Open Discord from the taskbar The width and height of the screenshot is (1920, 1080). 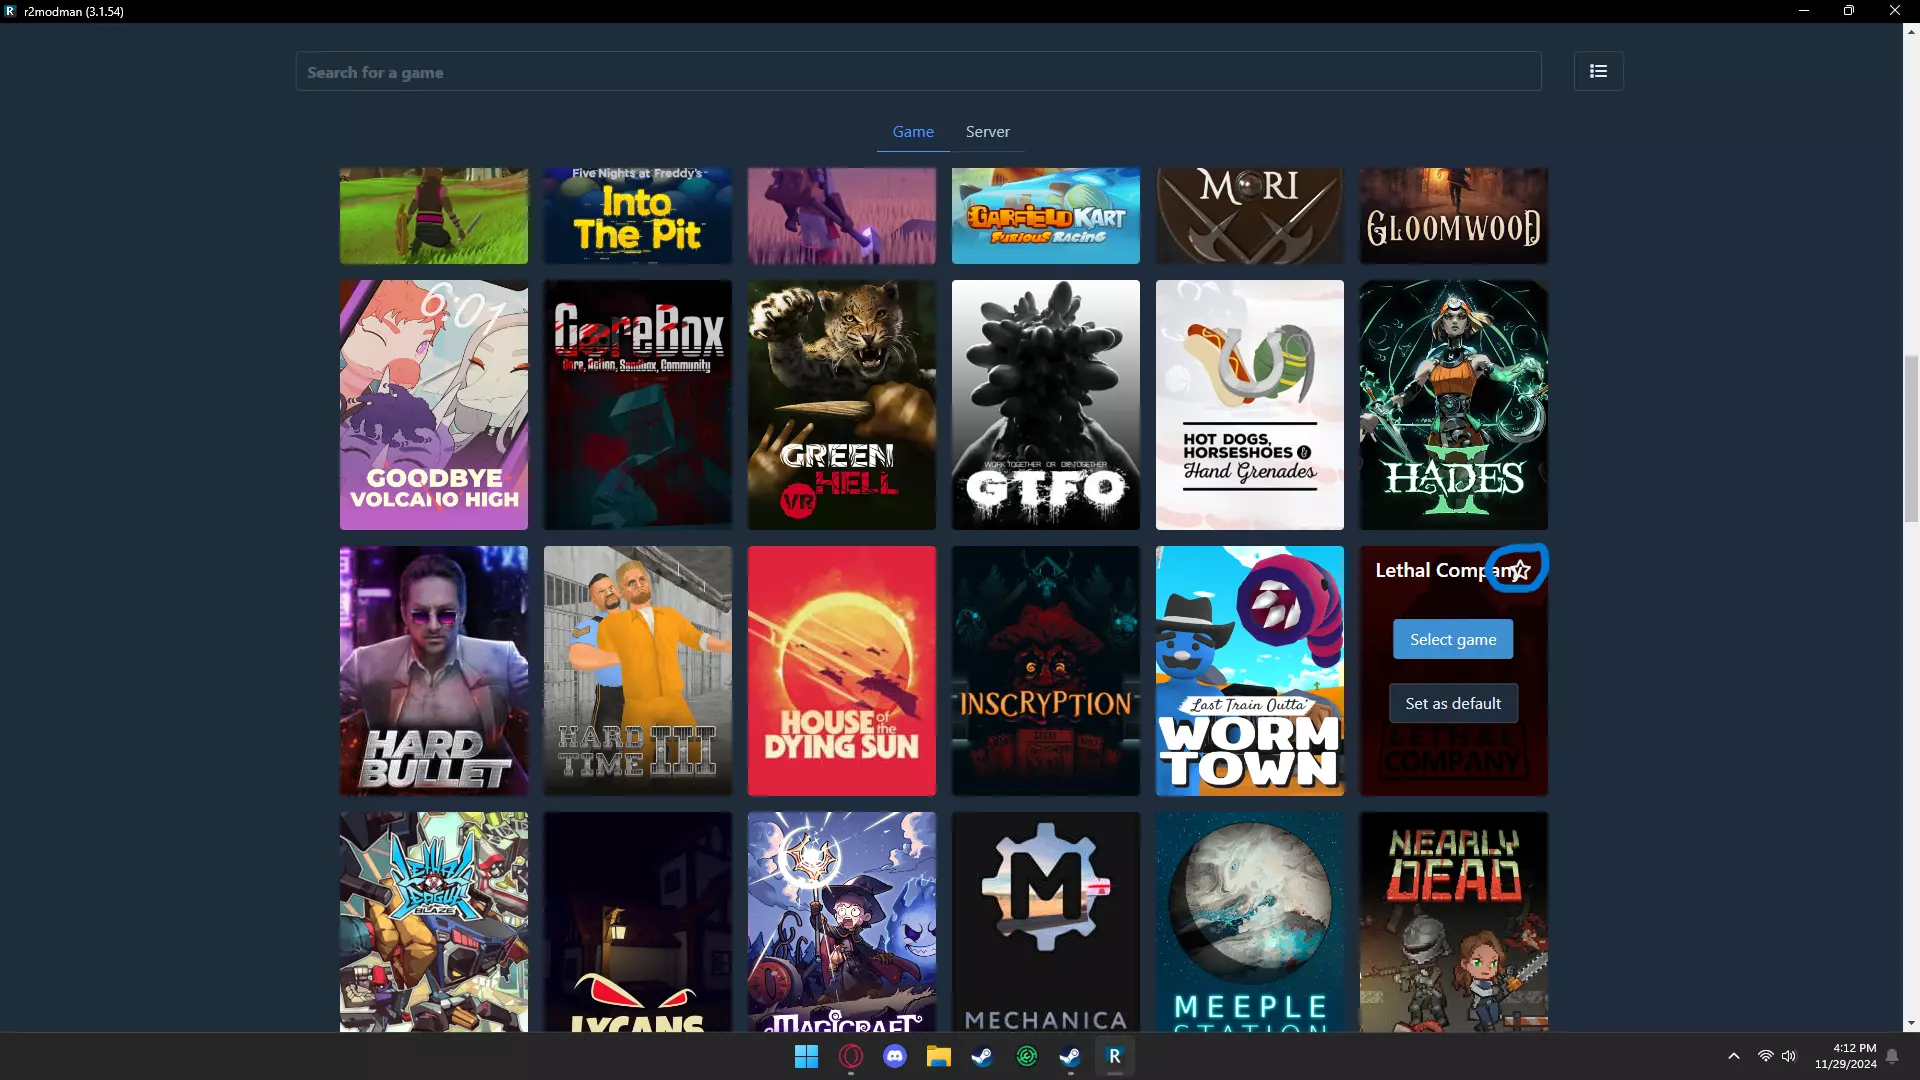coord(895,1056)
